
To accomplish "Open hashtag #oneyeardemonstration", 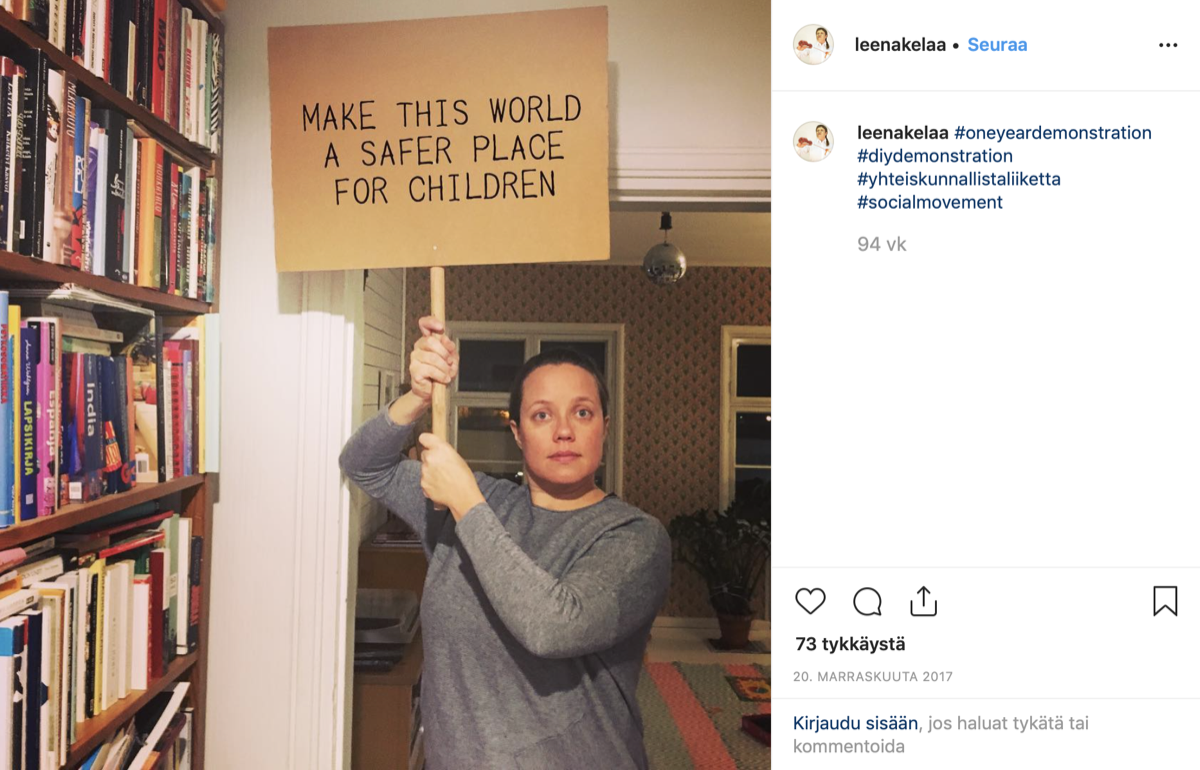I will click(x=1053, y=133).
